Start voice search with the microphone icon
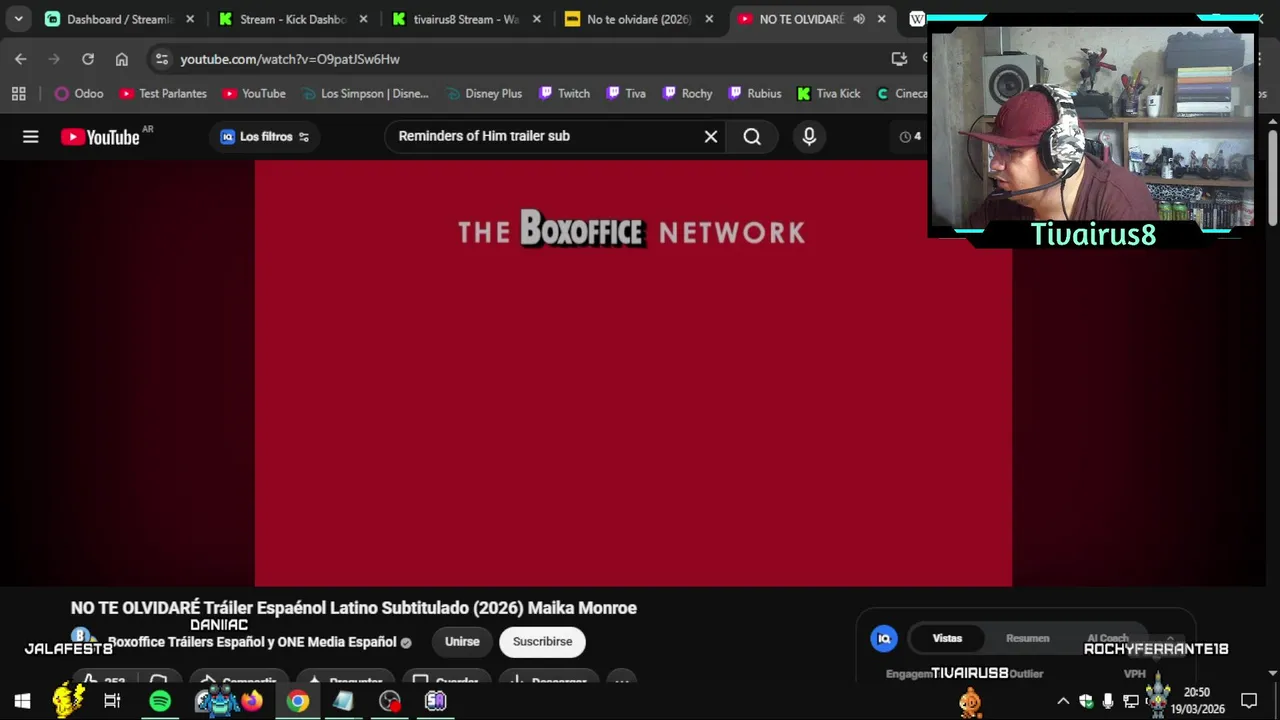The width and height of the screenshot is (1280, 720). [809, 137]
